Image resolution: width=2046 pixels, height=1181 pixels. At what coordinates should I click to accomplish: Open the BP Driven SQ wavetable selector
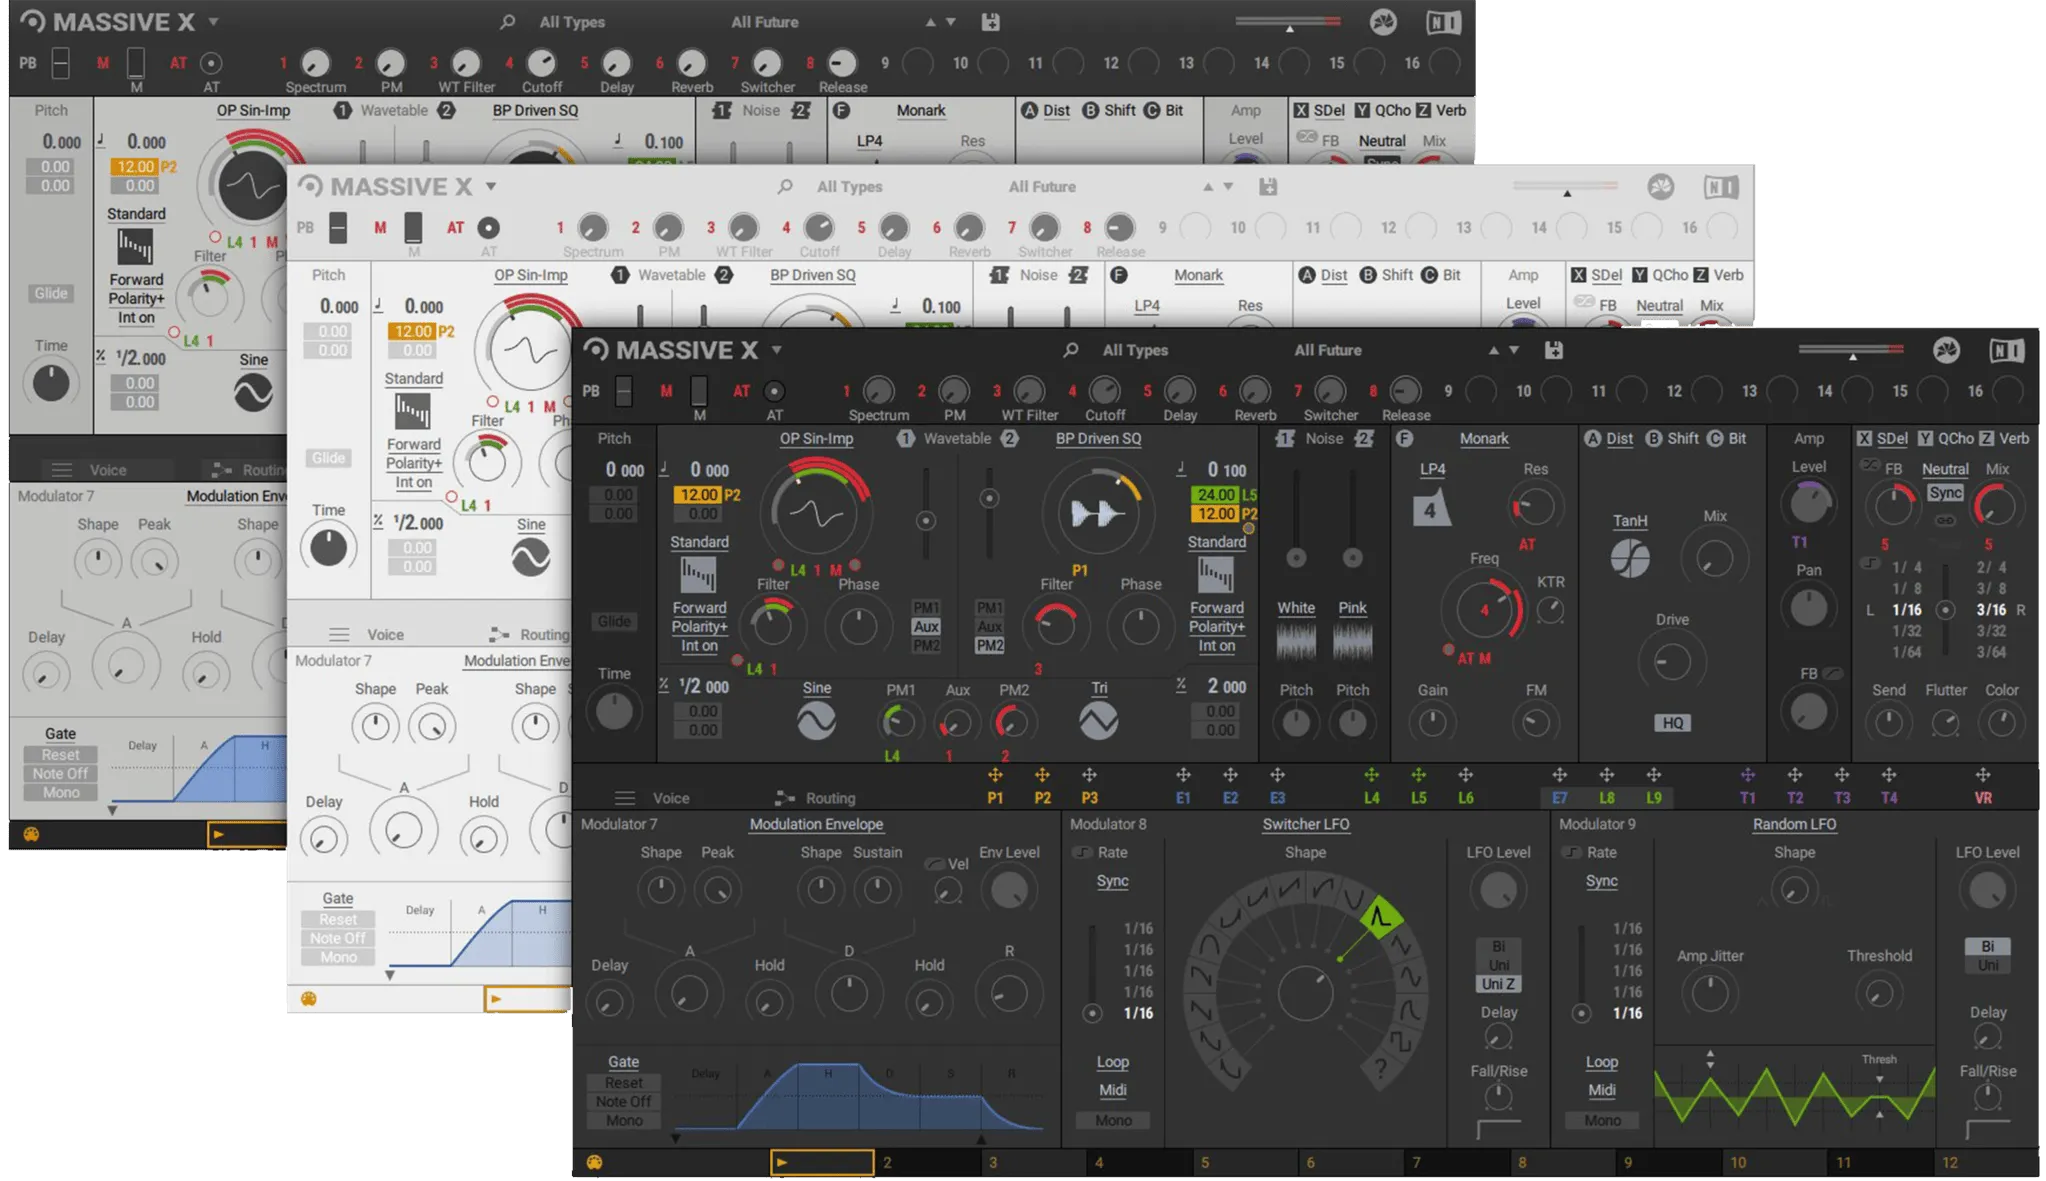point(1098,438)
